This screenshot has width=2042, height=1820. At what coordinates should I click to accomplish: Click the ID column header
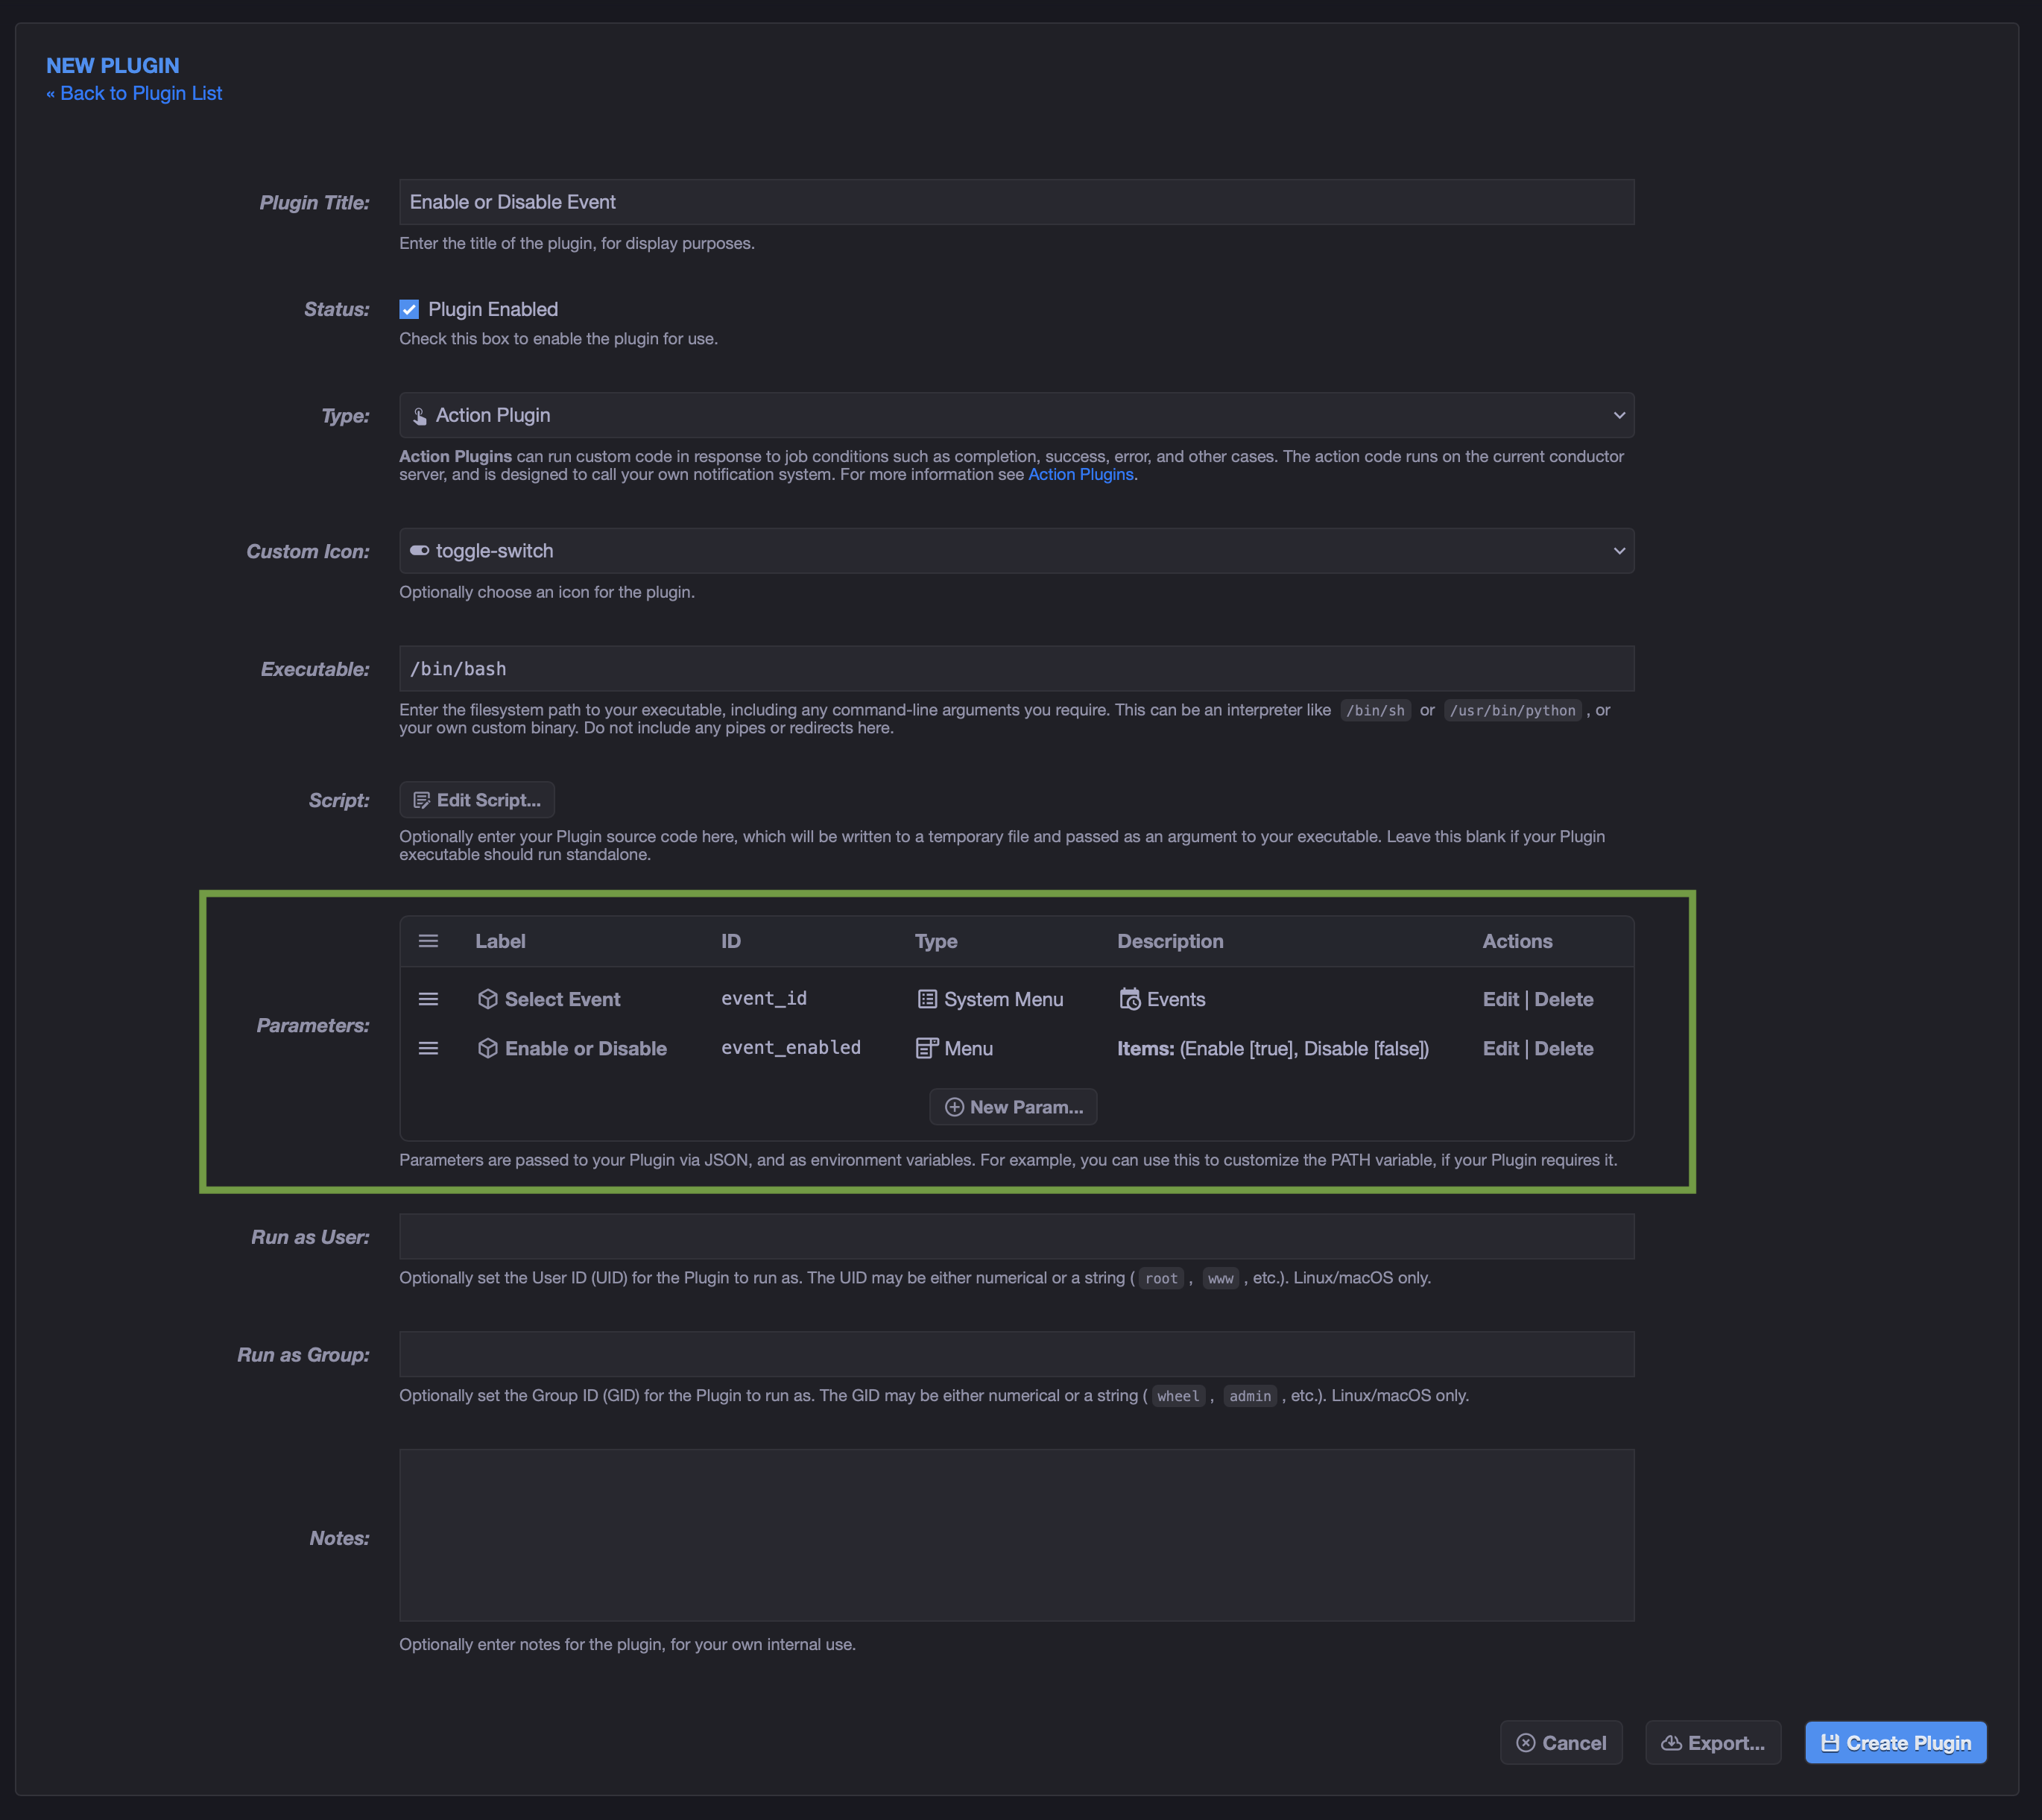click(731, 941)
